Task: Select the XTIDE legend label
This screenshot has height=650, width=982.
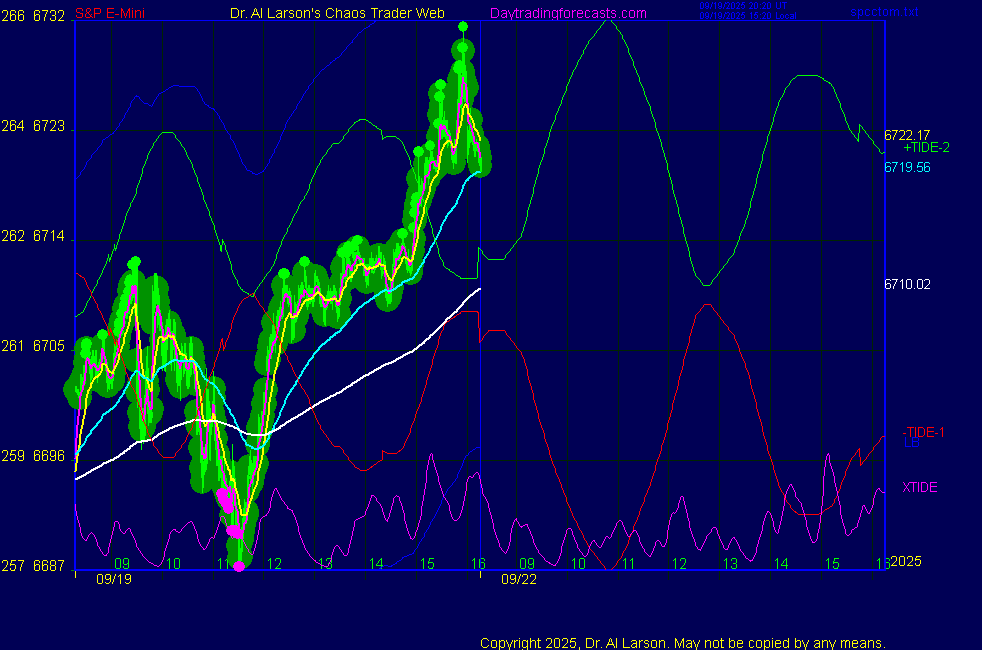Action: click(920, 487)
